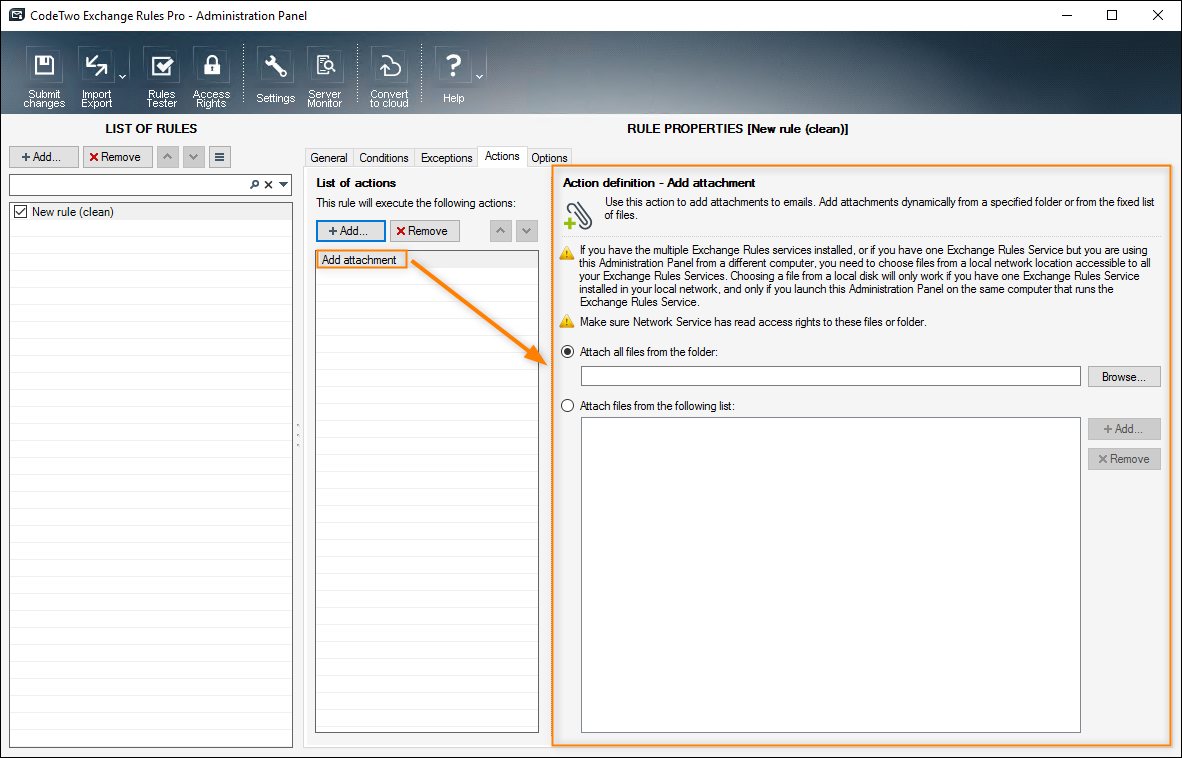
Task: Toggle the New rule (clean) checkbox
Action: [20, 212]
